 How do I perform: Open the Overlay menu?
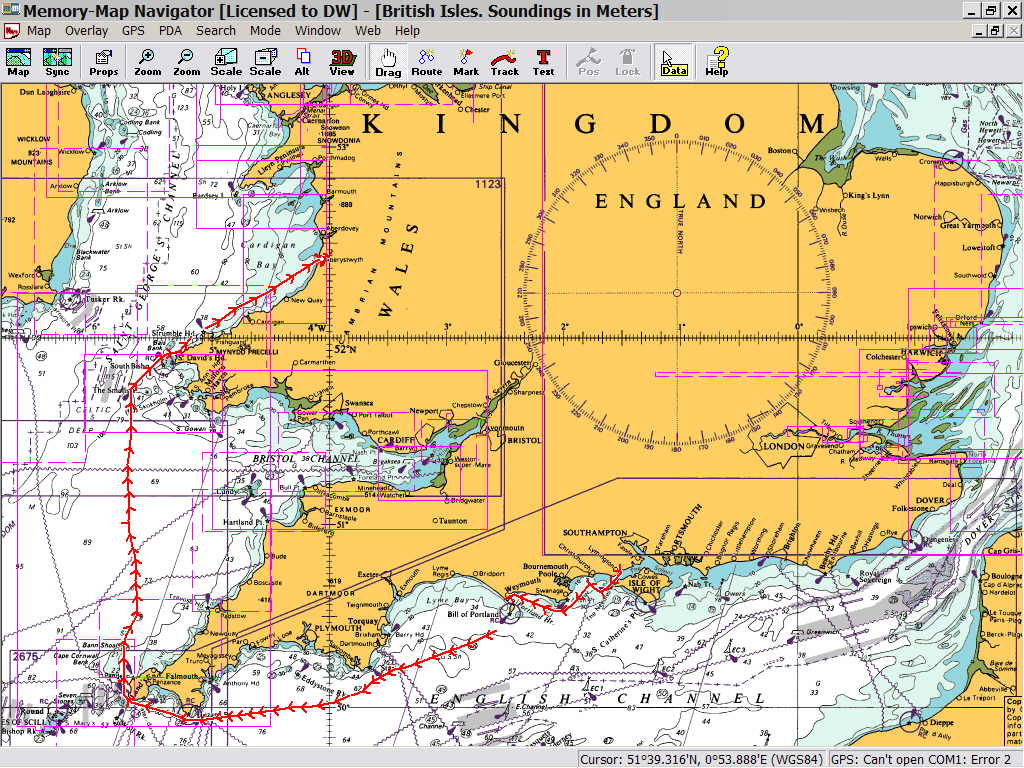pos(86,31)
